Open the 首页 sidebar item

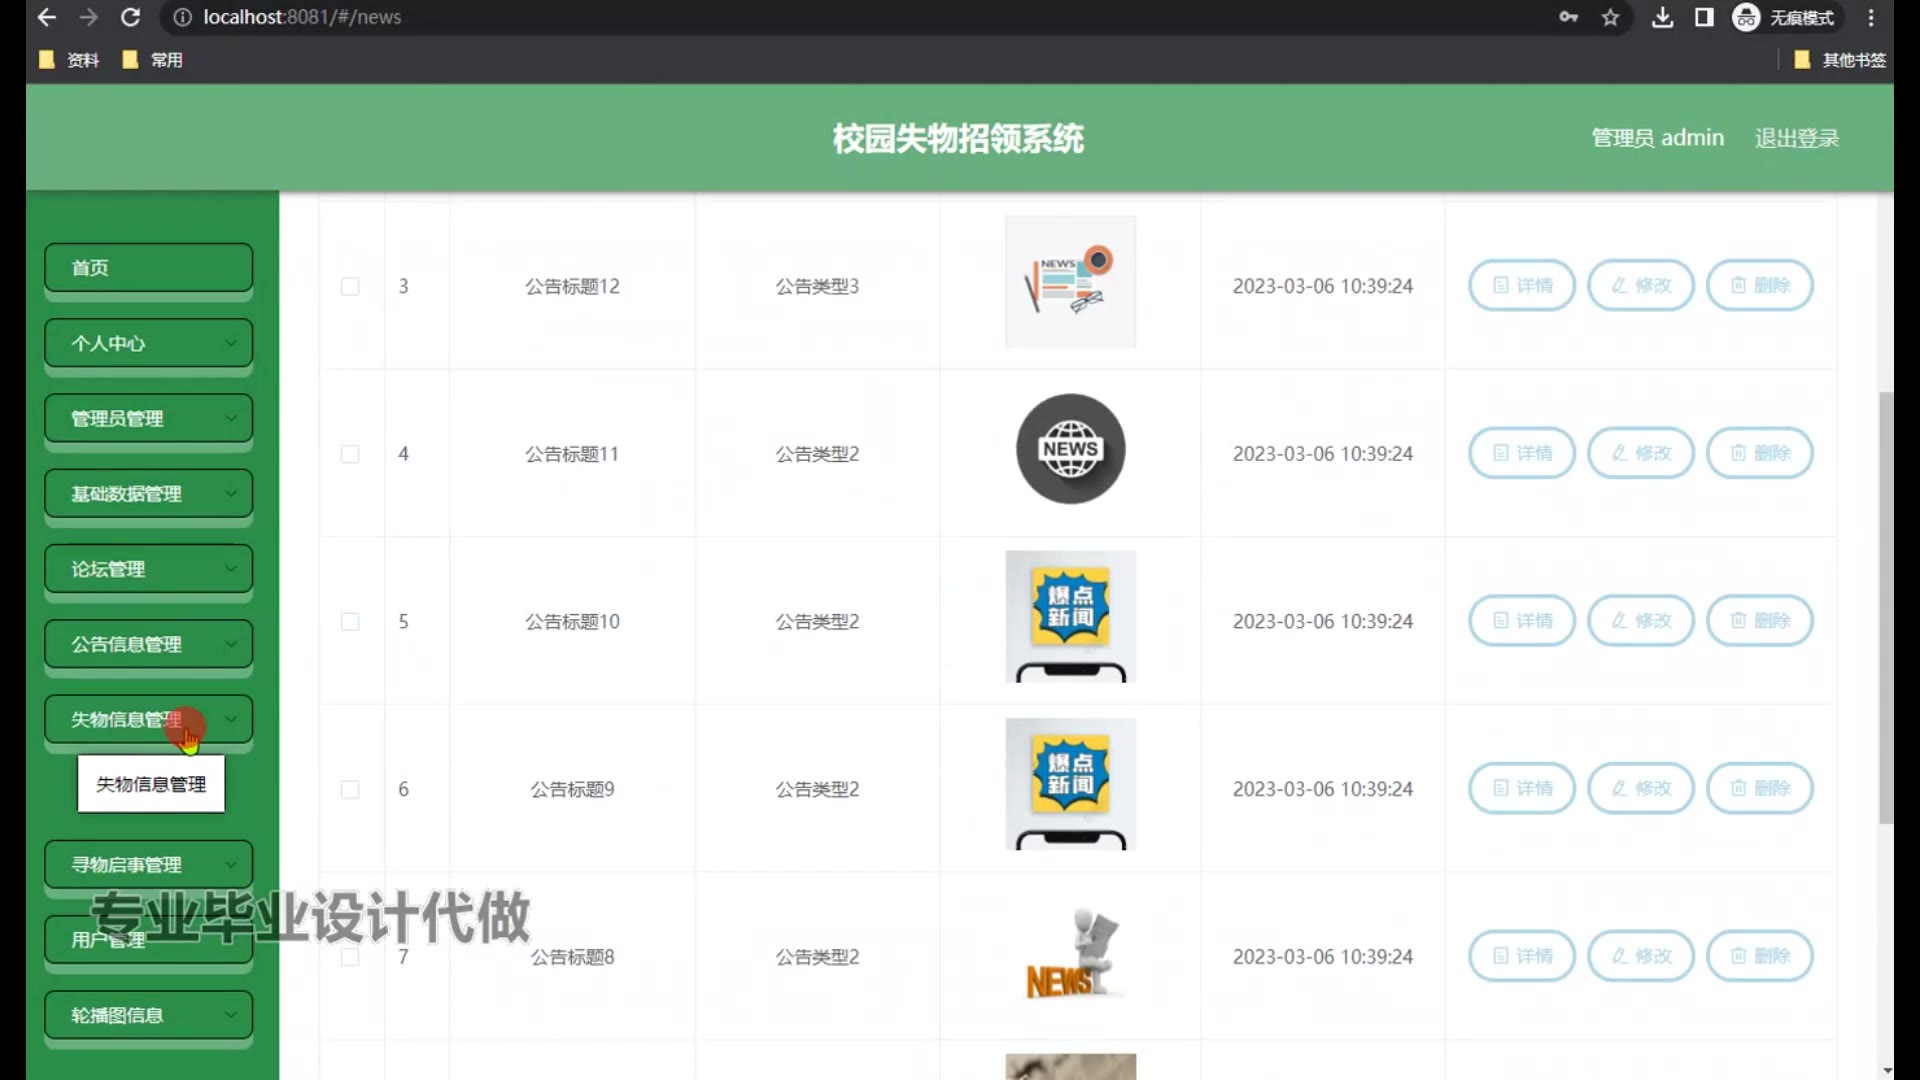coord(148,268)
